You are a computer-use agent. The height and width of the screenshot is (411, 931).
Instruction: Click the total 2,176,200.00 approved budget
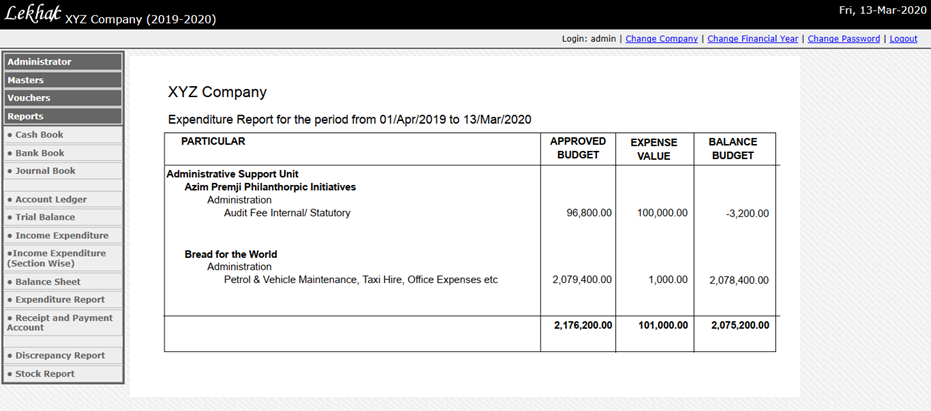583,325
